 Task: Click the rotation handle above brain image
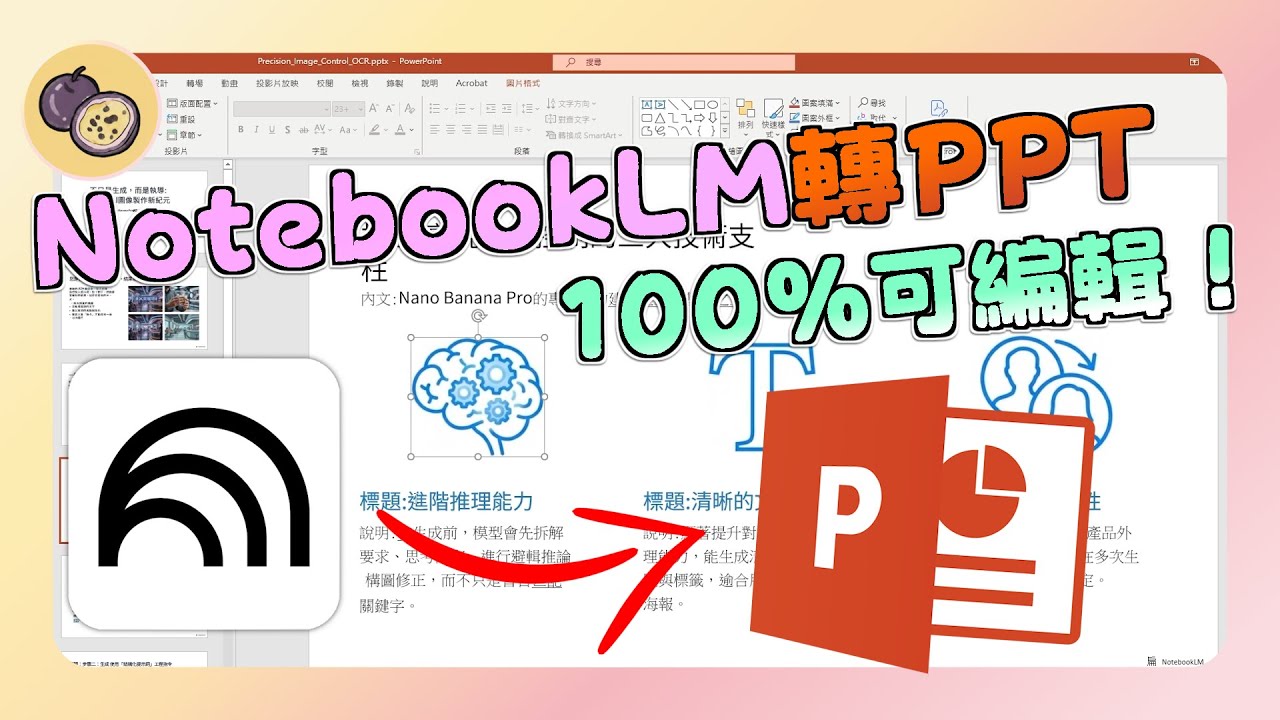coord(477,317)
